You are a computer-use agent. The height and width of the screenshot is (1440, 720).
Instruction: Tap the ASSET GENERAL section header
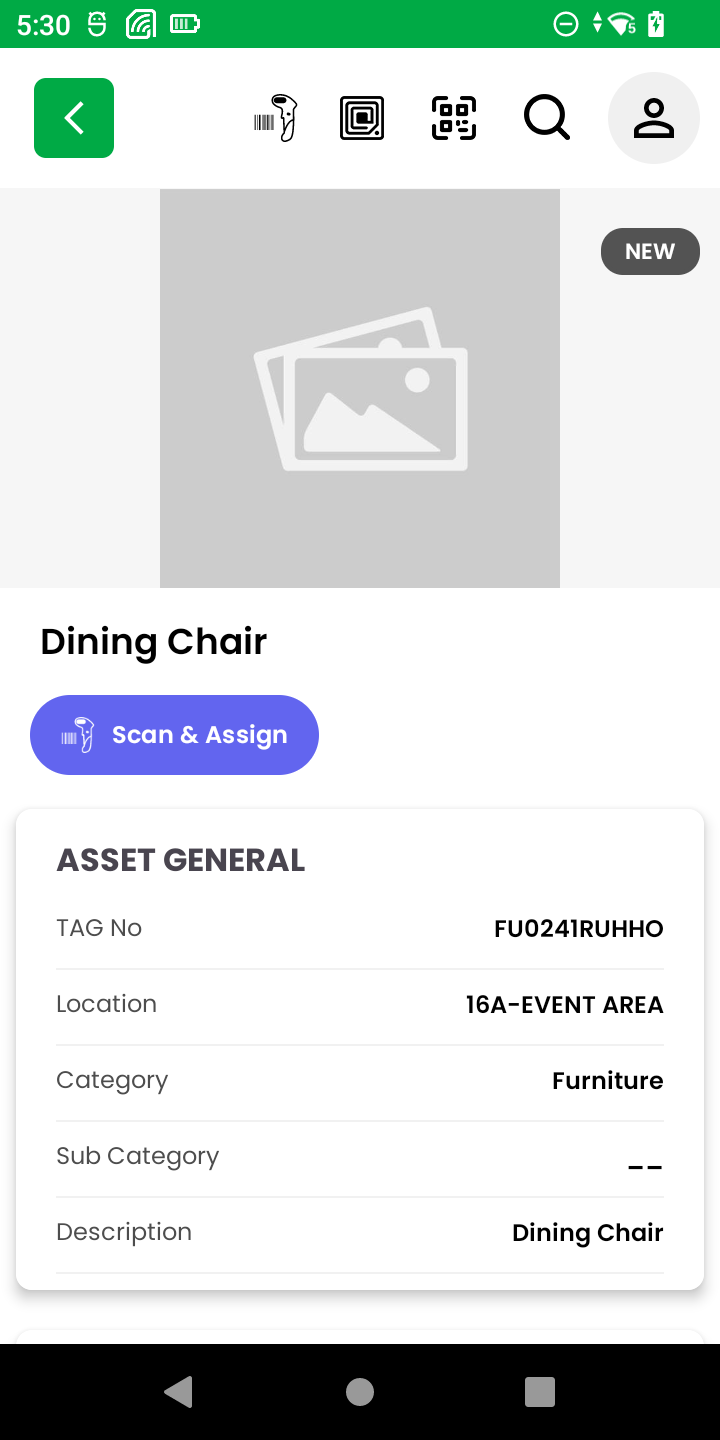click(181, 860)
